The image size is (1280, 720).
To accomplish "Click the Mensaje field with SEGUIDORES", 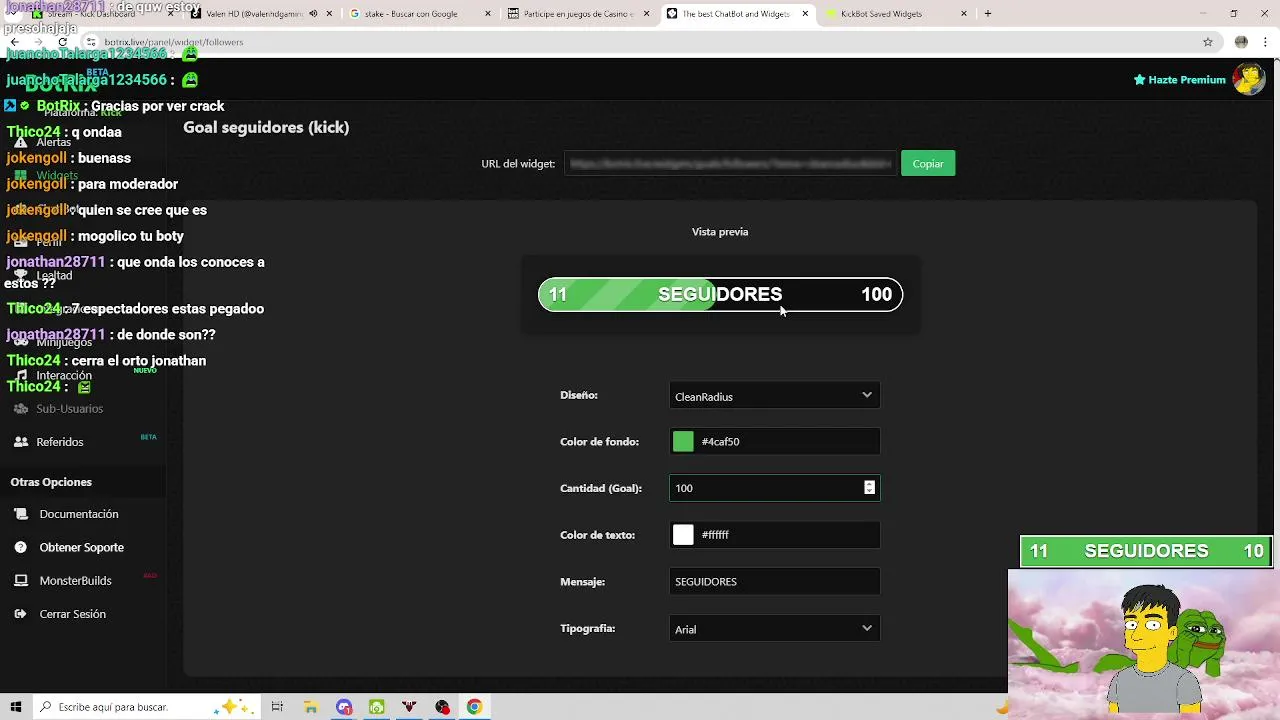I will coord(775,581).
